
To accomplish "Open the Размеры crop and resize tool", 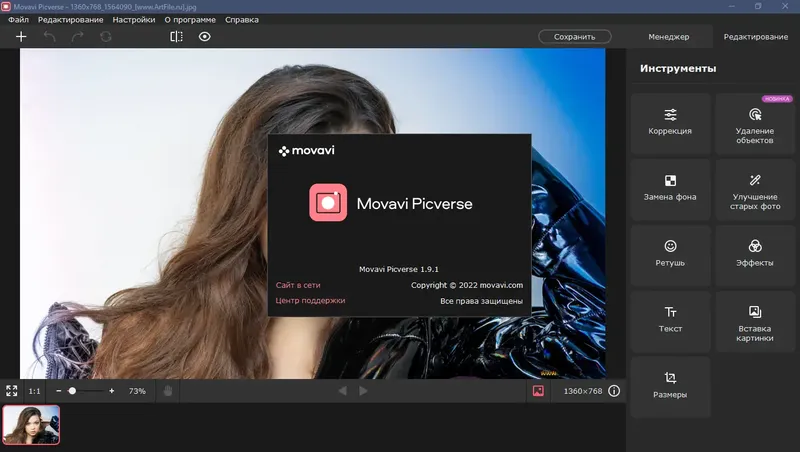I will pos(670,387).
